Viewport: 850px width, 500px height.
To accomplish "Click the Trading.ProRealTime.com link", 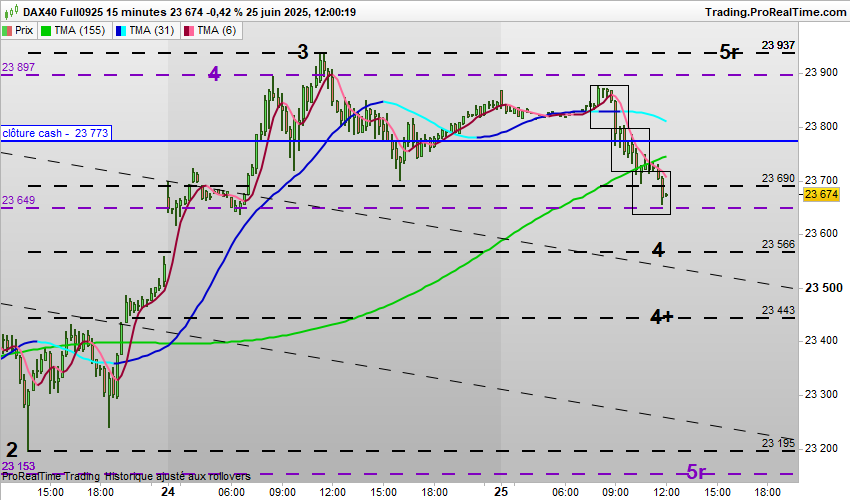I will pyautogui.click(x=775, y=12).
